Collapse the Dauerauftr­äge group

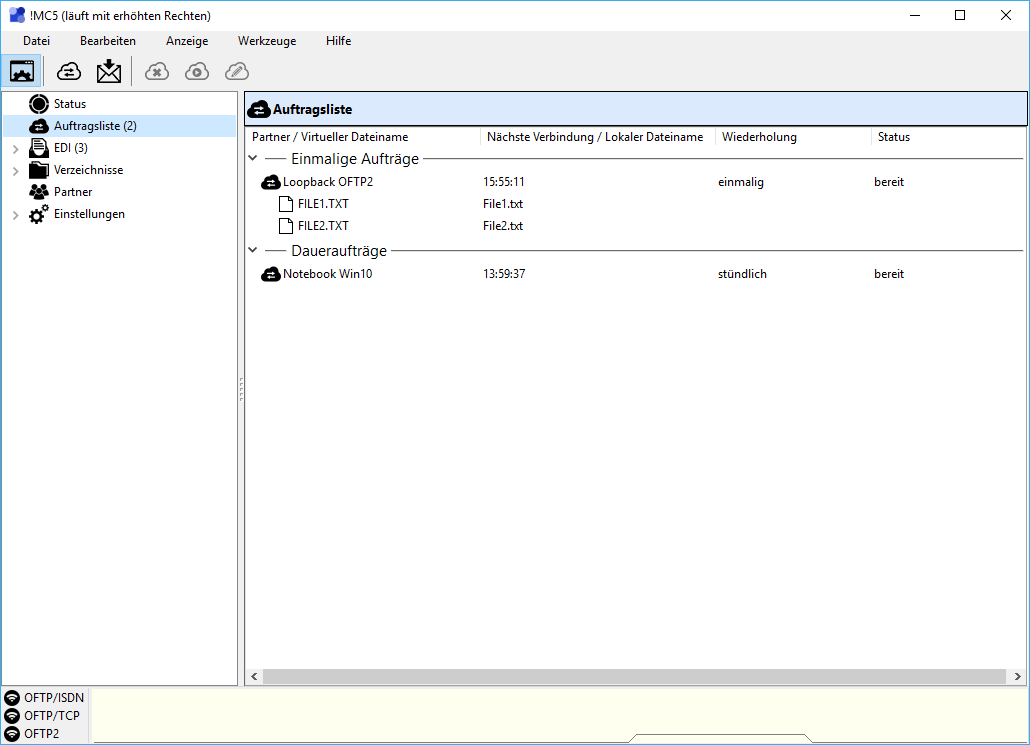click(x=253, y=251)
